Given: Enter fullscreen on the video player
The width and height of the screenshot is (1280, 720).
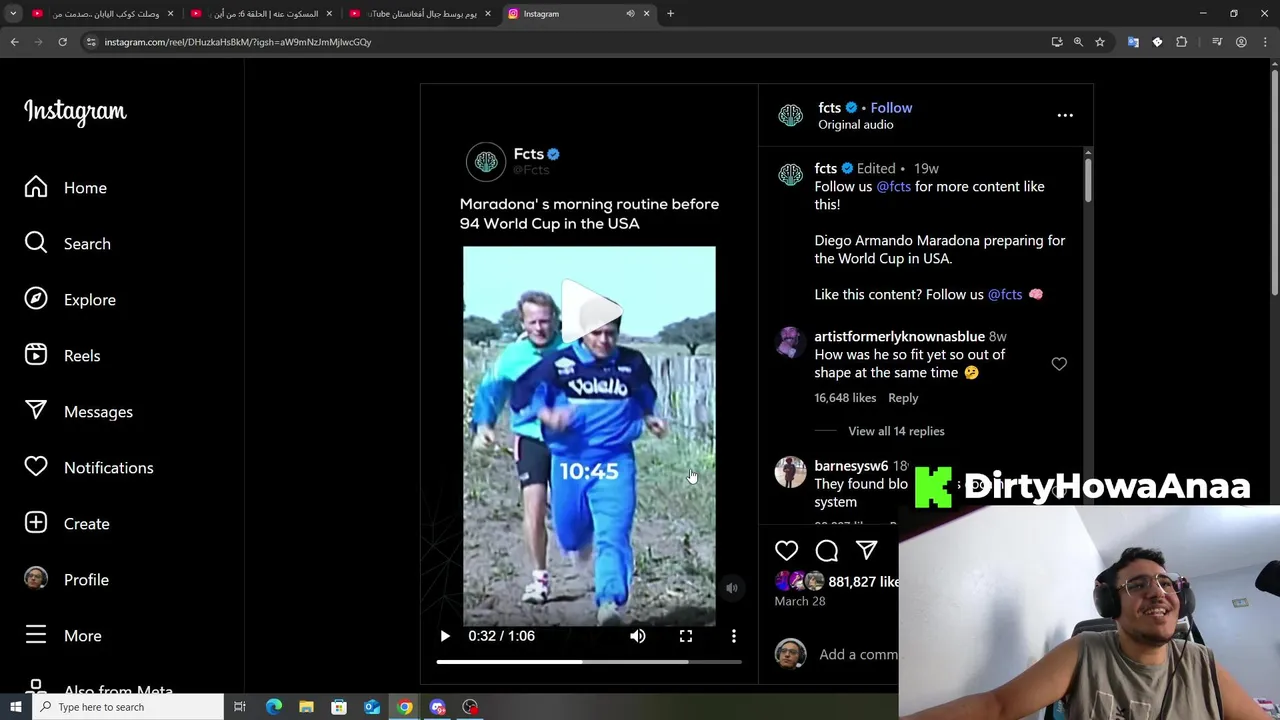Looking at the screenshot, I should click(686, 636).
